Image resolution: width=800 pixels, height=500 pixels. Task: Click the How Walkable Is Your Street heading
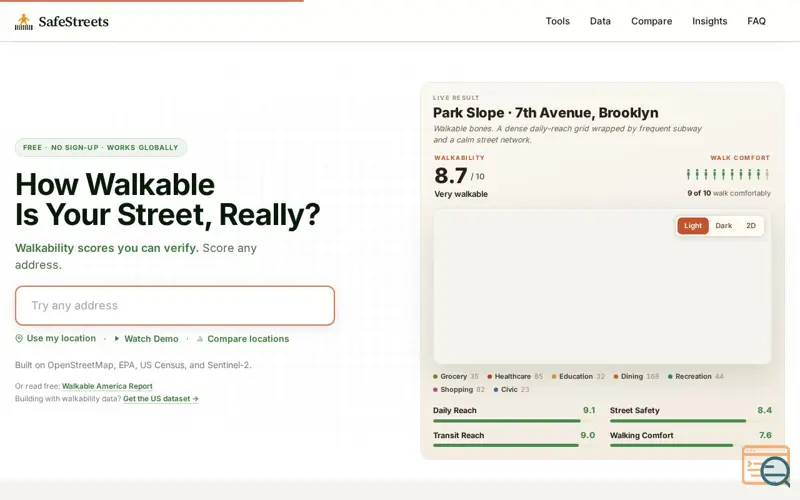(167, 199)
